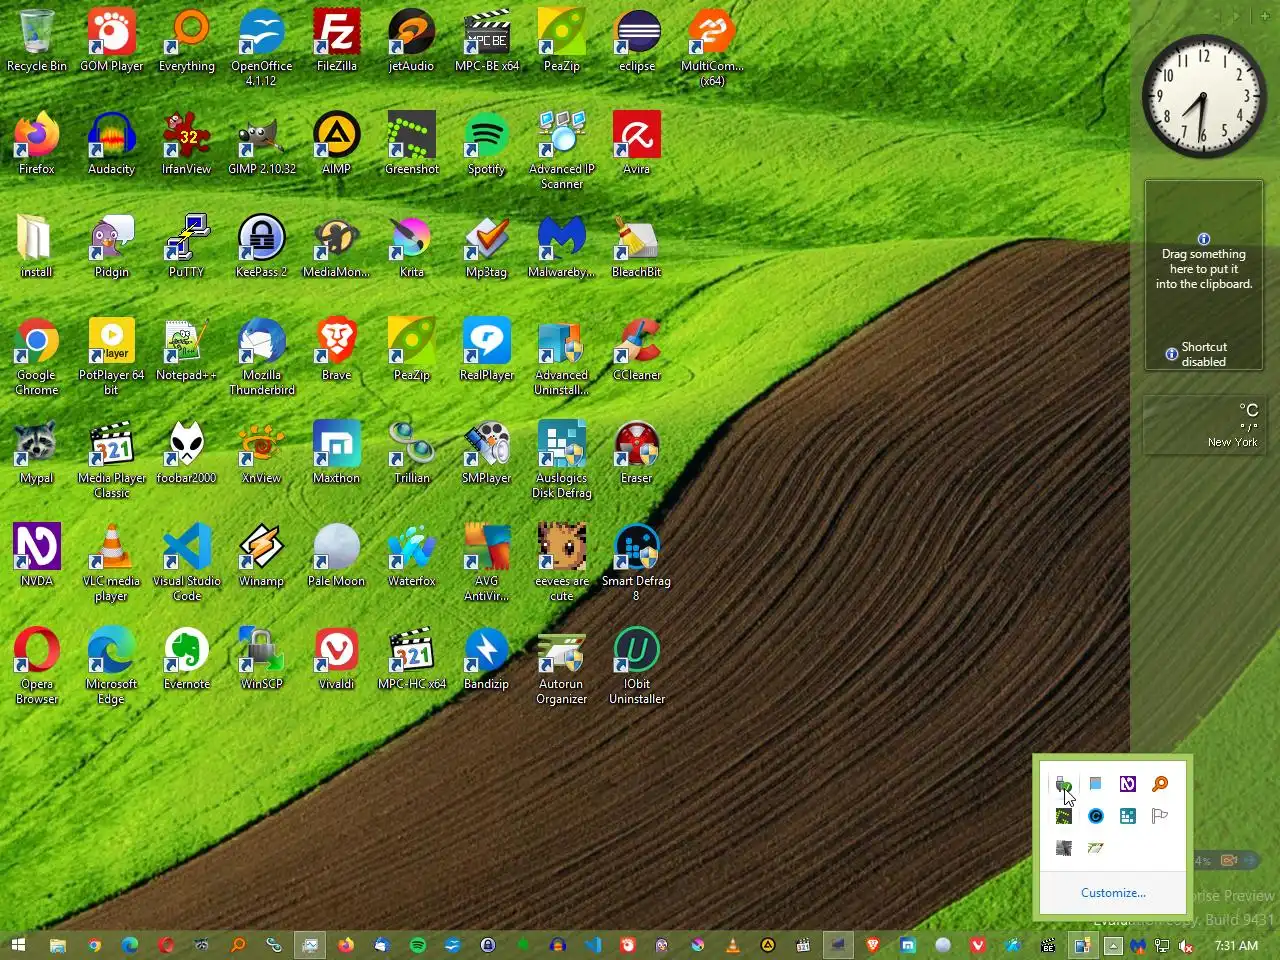Select the Notepad++ desktop icon
The width and height of the screenshot is (1280, 960).
click(x=187, y=350)
